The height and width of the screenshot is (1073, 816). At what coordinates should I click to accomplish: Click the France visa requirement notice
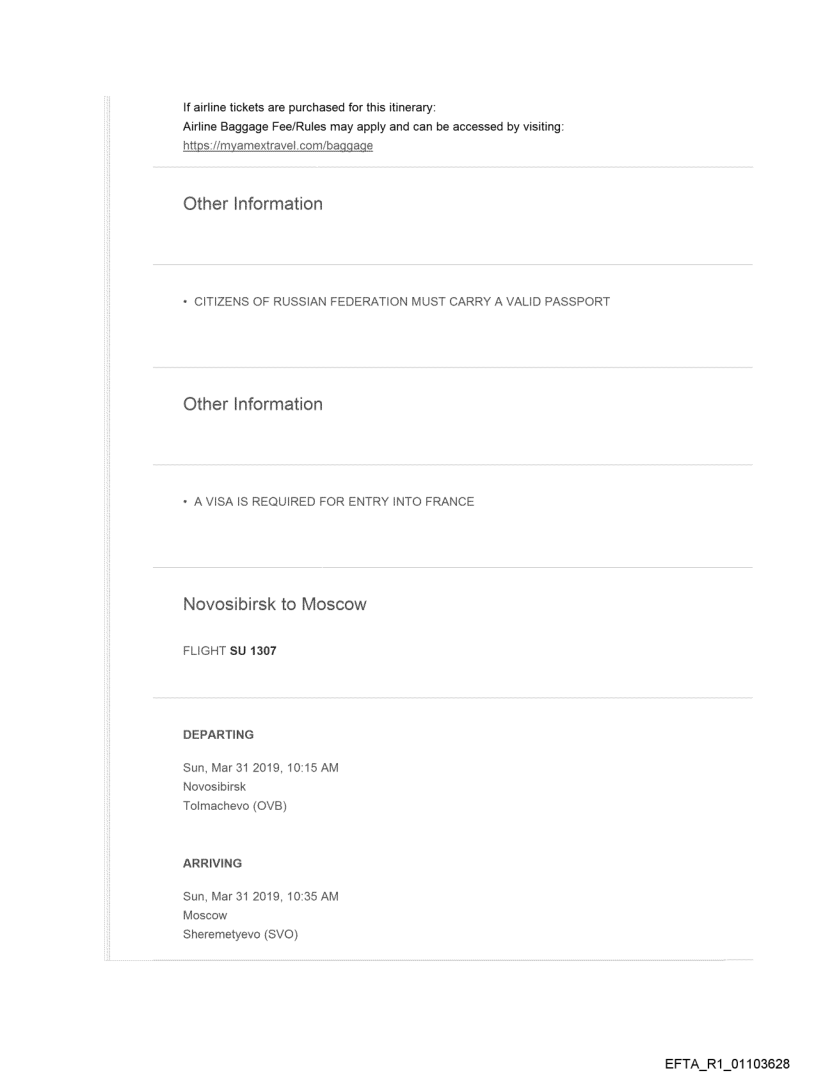(x=328, y=502)
